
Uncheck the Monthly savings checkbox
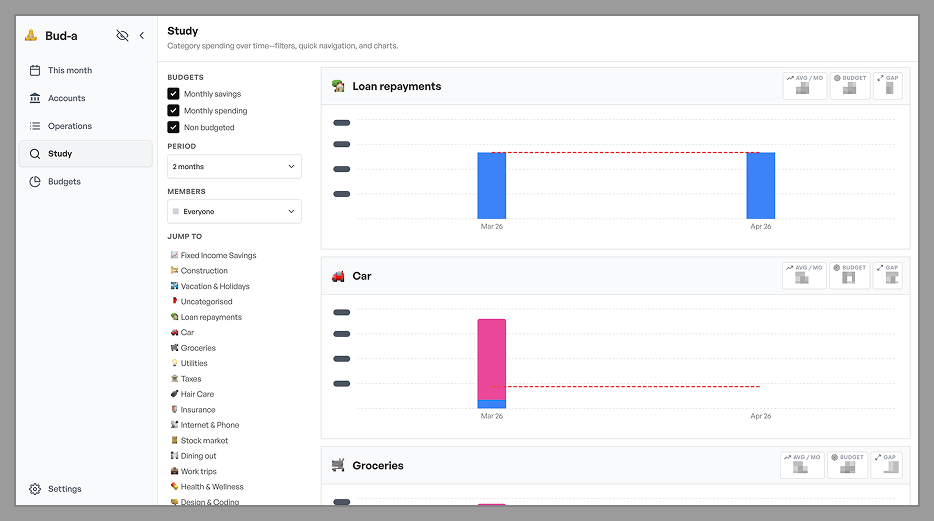pos(173,94)
